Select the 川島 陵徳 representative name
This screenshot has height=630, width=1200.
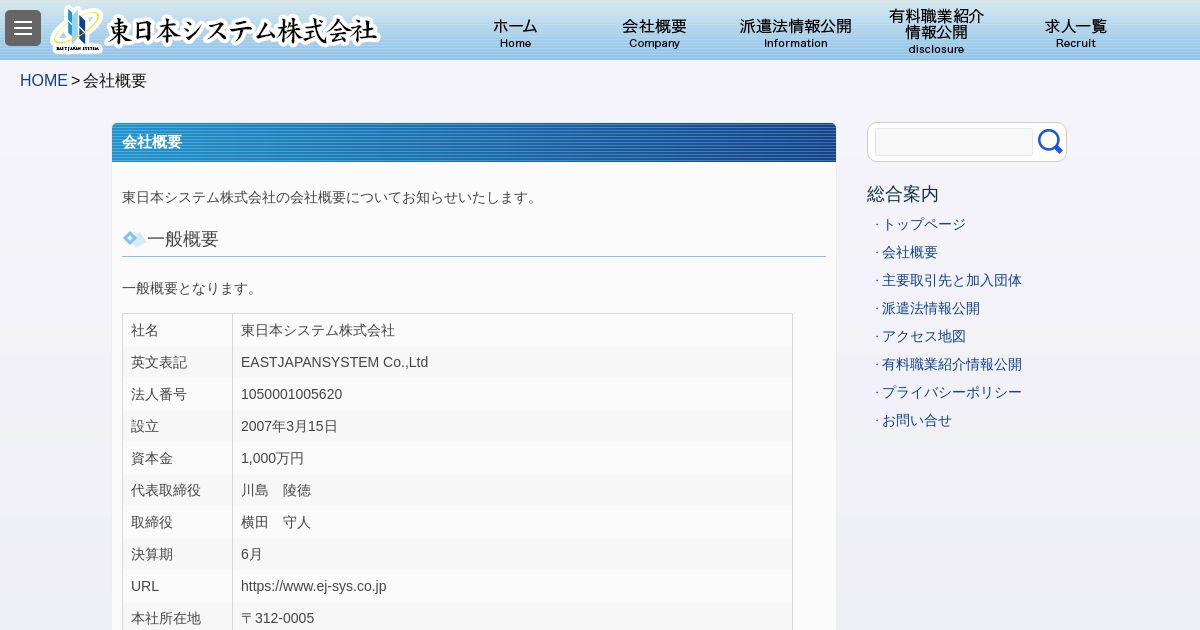click(276, 490)
